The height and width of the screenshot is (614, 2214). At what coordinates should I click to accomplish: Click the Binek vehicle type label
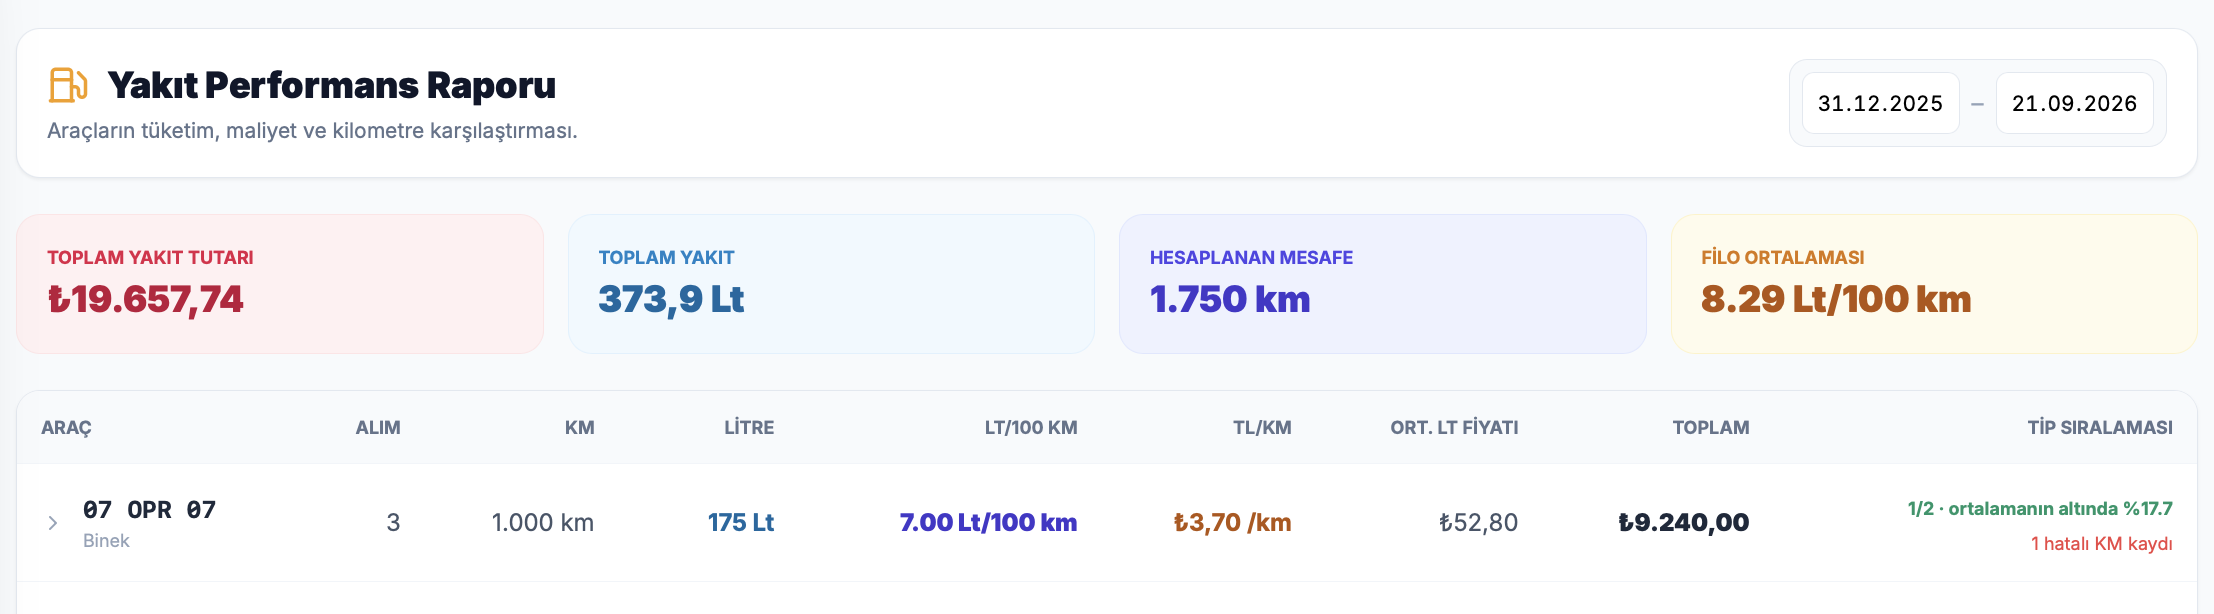[106, 541]
